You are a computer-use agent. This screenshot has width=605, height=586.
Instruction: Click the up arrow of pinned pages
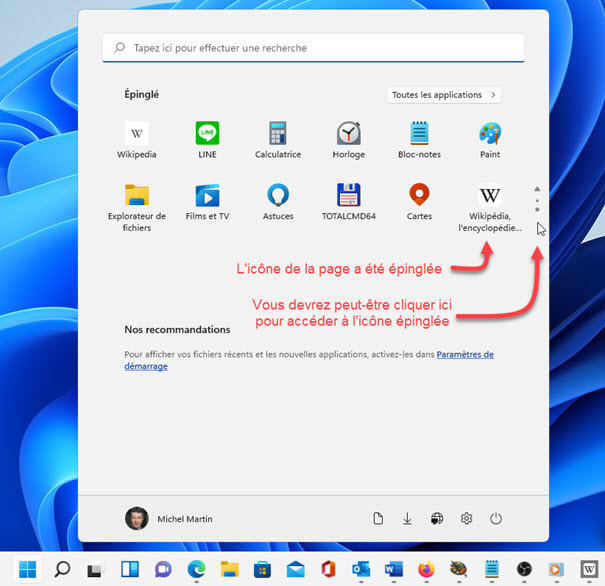[x=537, y=189]
